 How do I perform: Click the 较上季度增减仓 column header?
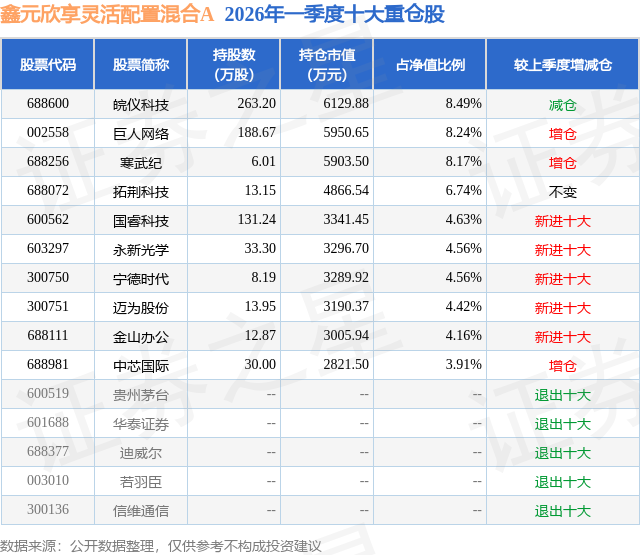(562, 64)
